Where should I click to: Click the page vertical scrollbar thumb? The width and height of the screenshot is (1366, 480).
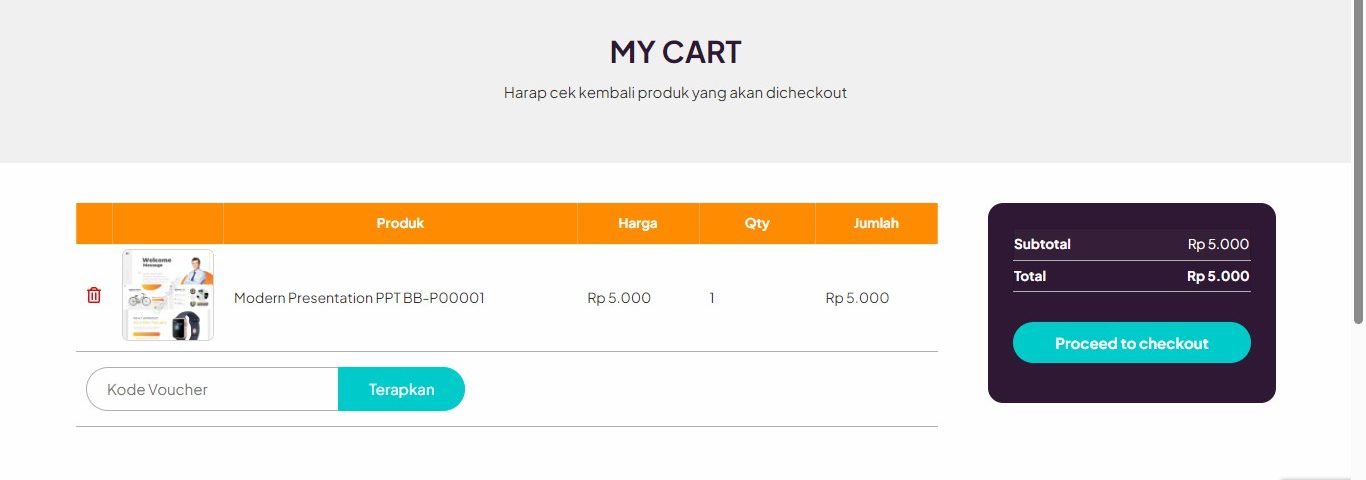1358,160
